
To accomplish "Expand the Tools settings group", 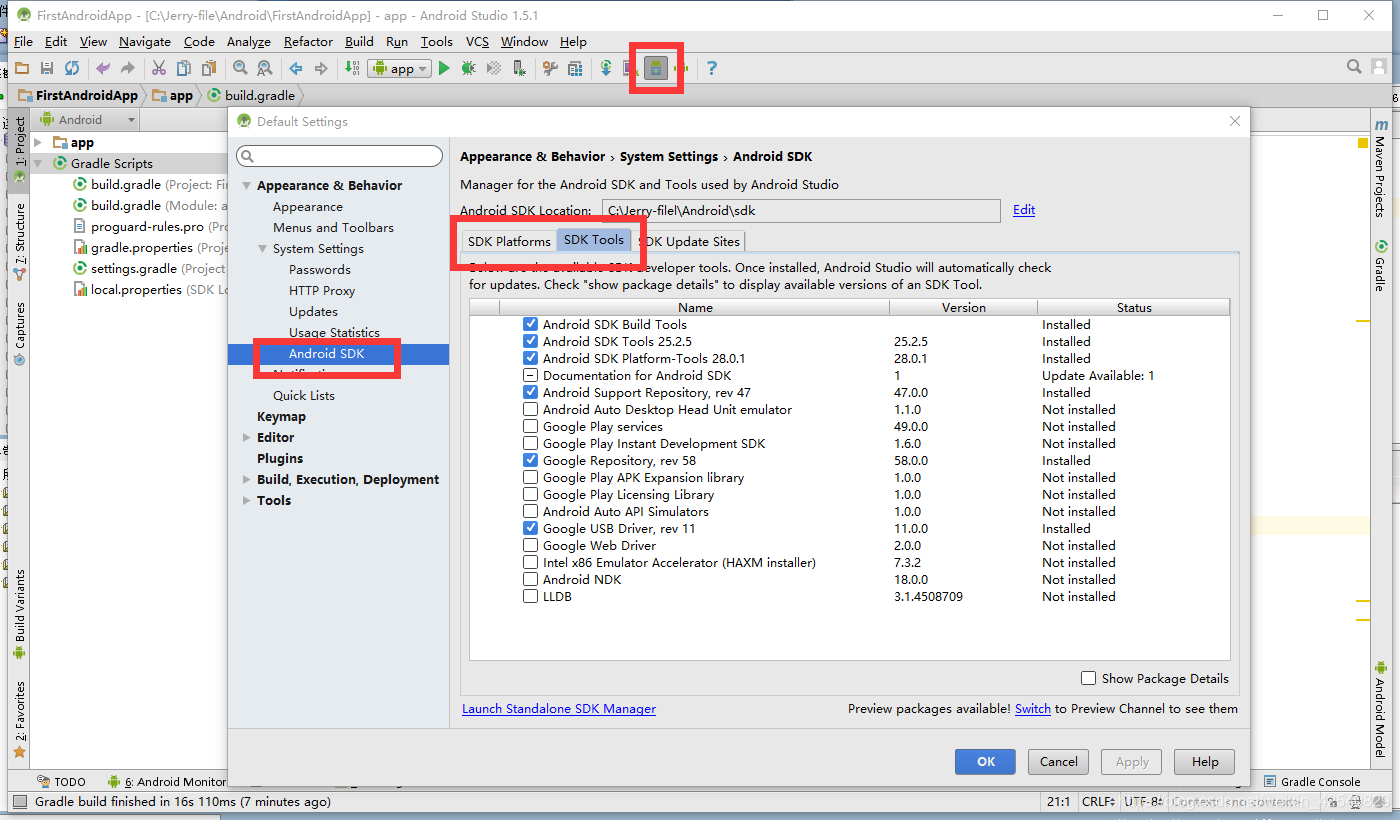I will [x=247, y=501].
